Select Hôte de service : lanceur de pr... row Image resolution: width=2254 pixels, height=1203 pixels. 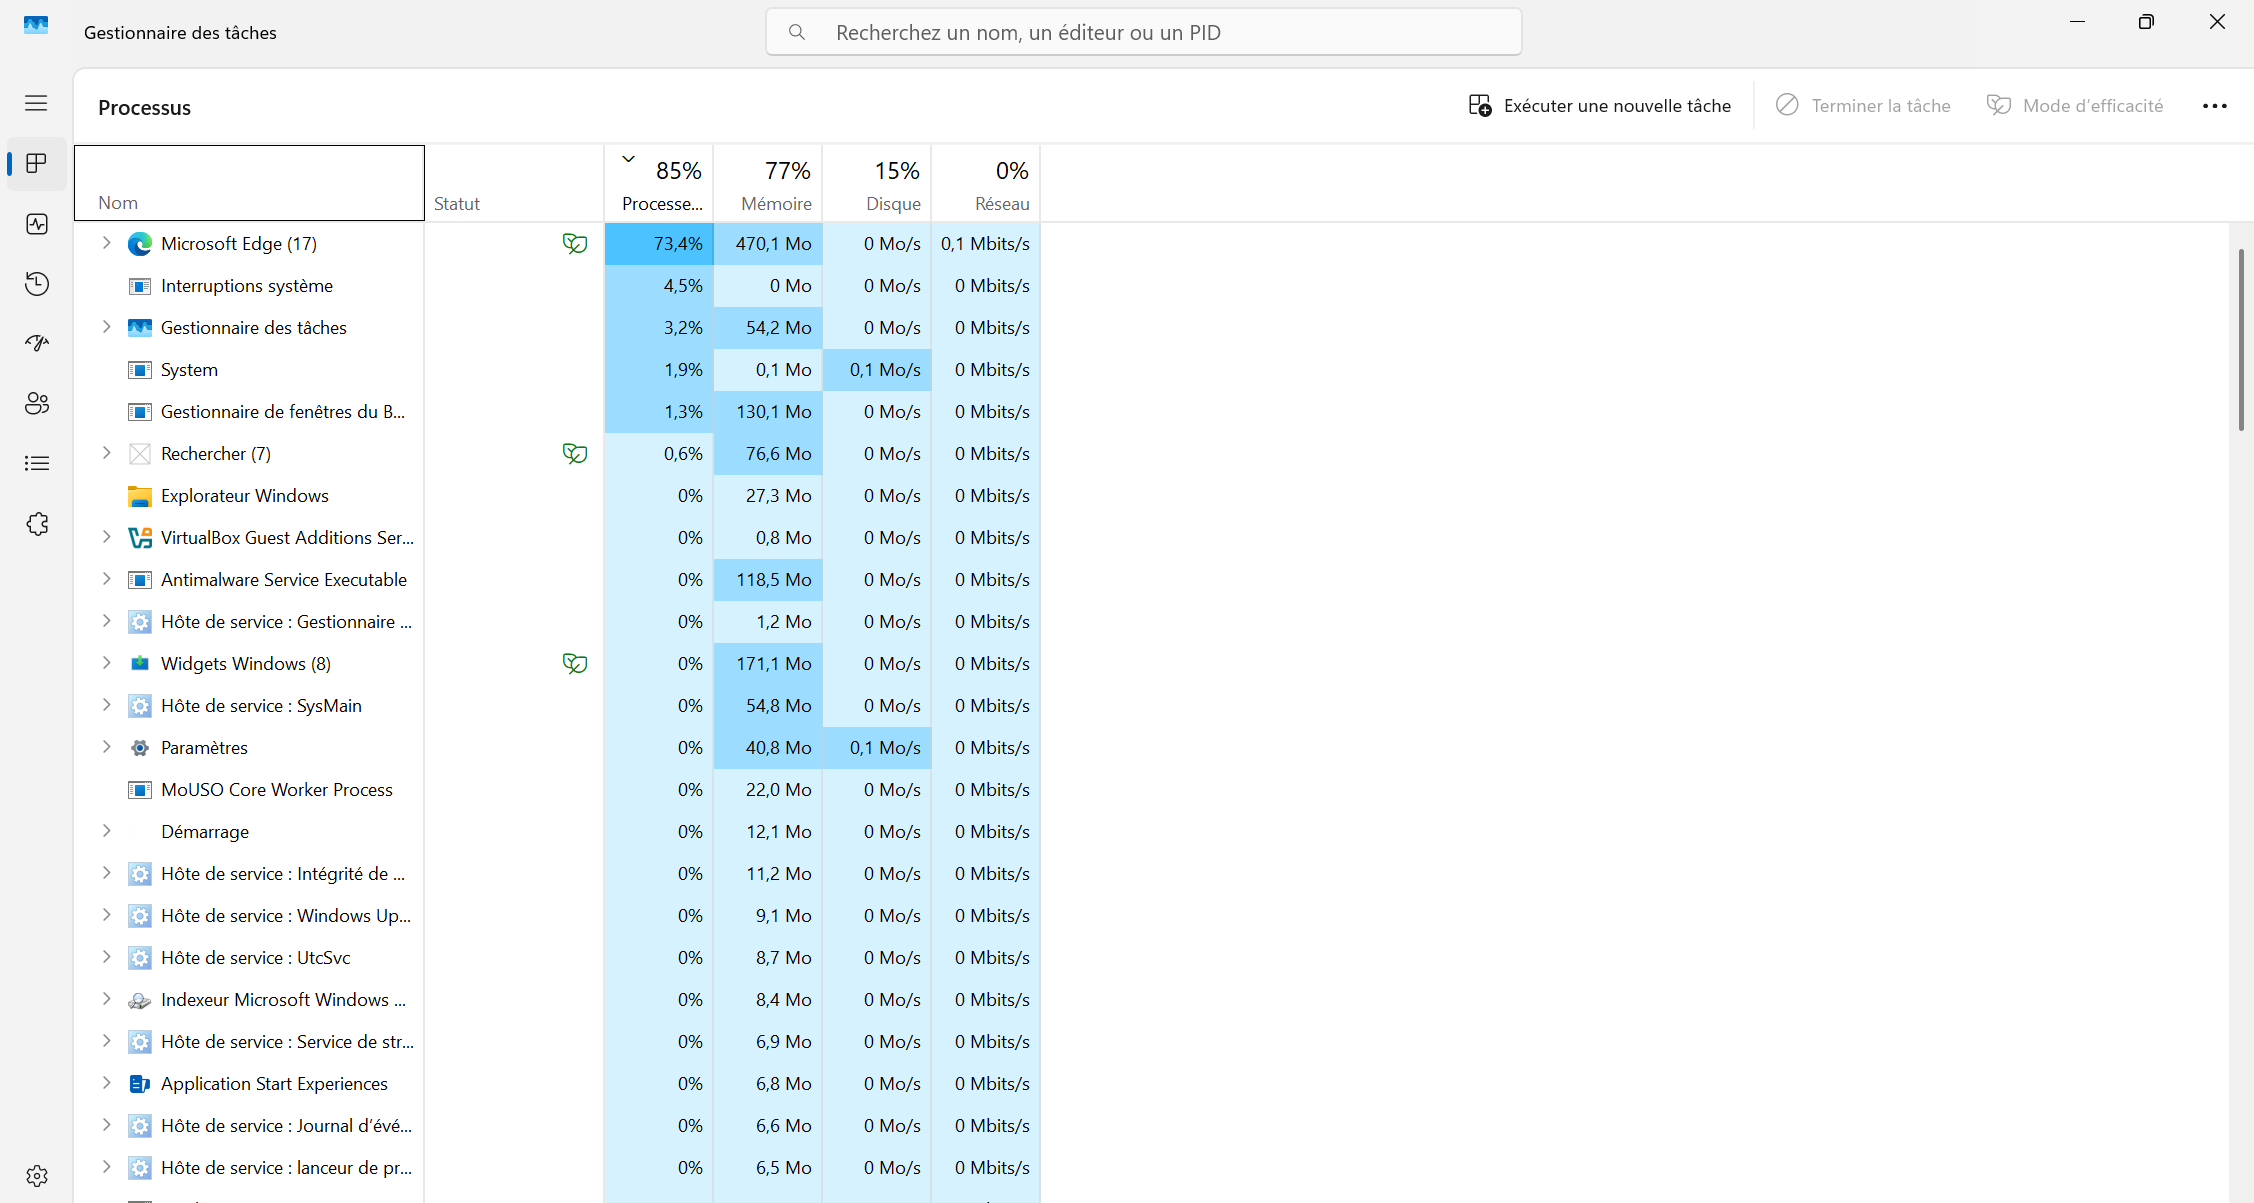[x=558, y=1168]
